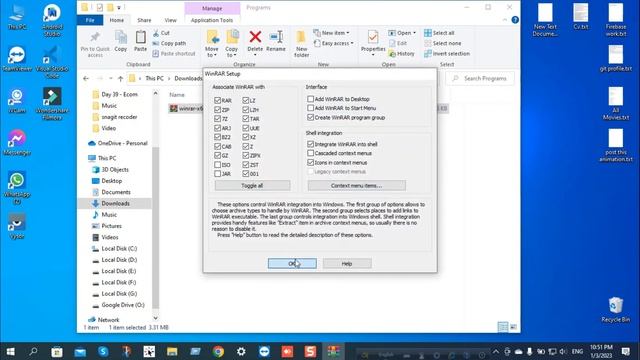
Task: Switch to details view icon in status bar
Action: coord(503,327)
